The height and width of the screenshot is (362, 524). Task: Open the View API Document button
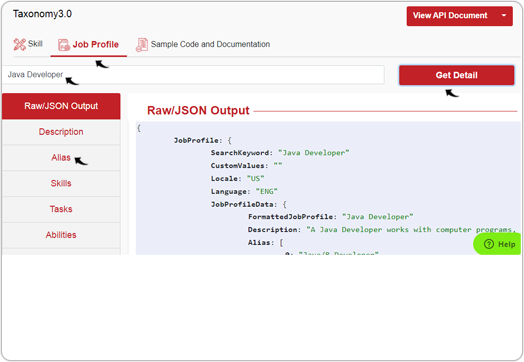point(460,16)
